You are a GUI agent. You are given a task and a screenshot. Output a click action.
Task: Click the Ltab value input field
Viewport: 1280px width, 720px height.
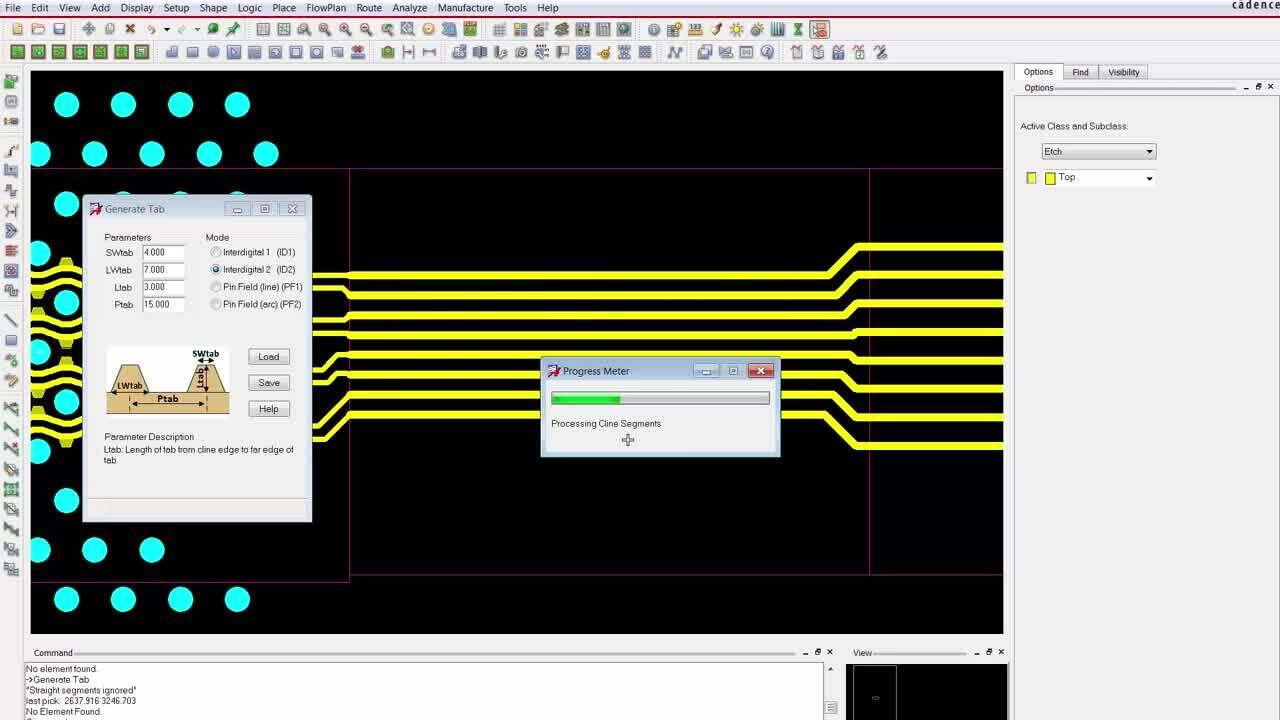tap(163, 287)
